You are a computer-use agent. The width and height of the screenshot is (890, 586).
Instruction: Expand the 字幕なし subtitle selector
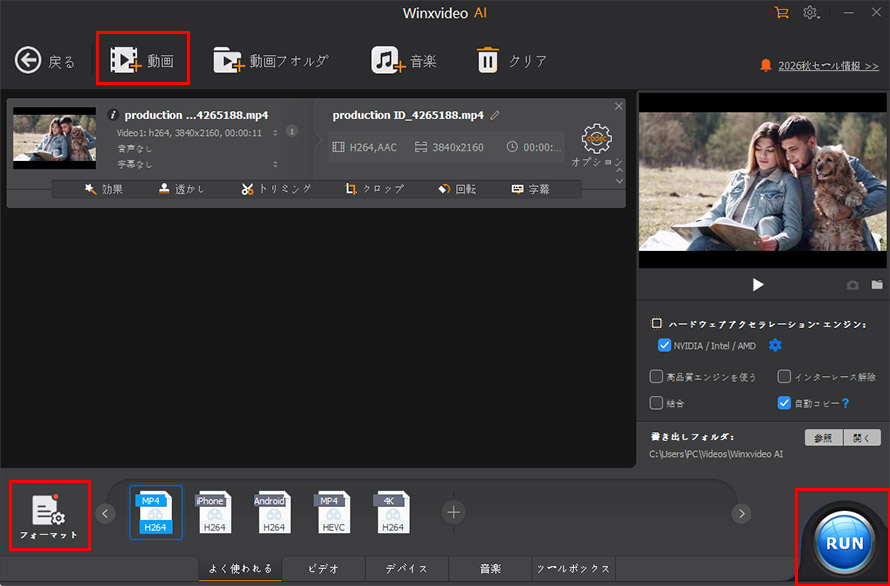[x=275, y=164]
